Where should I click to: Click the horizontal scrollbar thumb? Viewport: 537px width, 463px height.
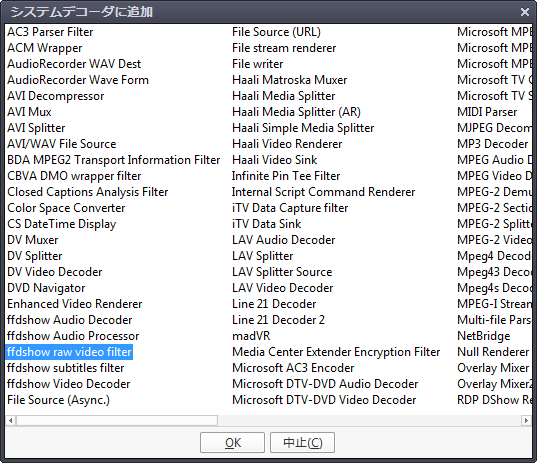click(x=117, y=420)
